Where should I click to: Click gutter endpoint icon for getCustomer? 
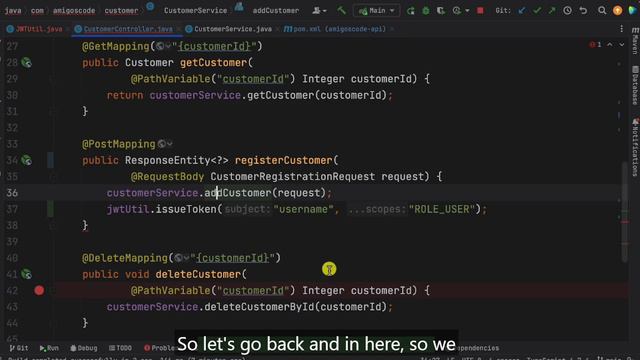[27, 62]
